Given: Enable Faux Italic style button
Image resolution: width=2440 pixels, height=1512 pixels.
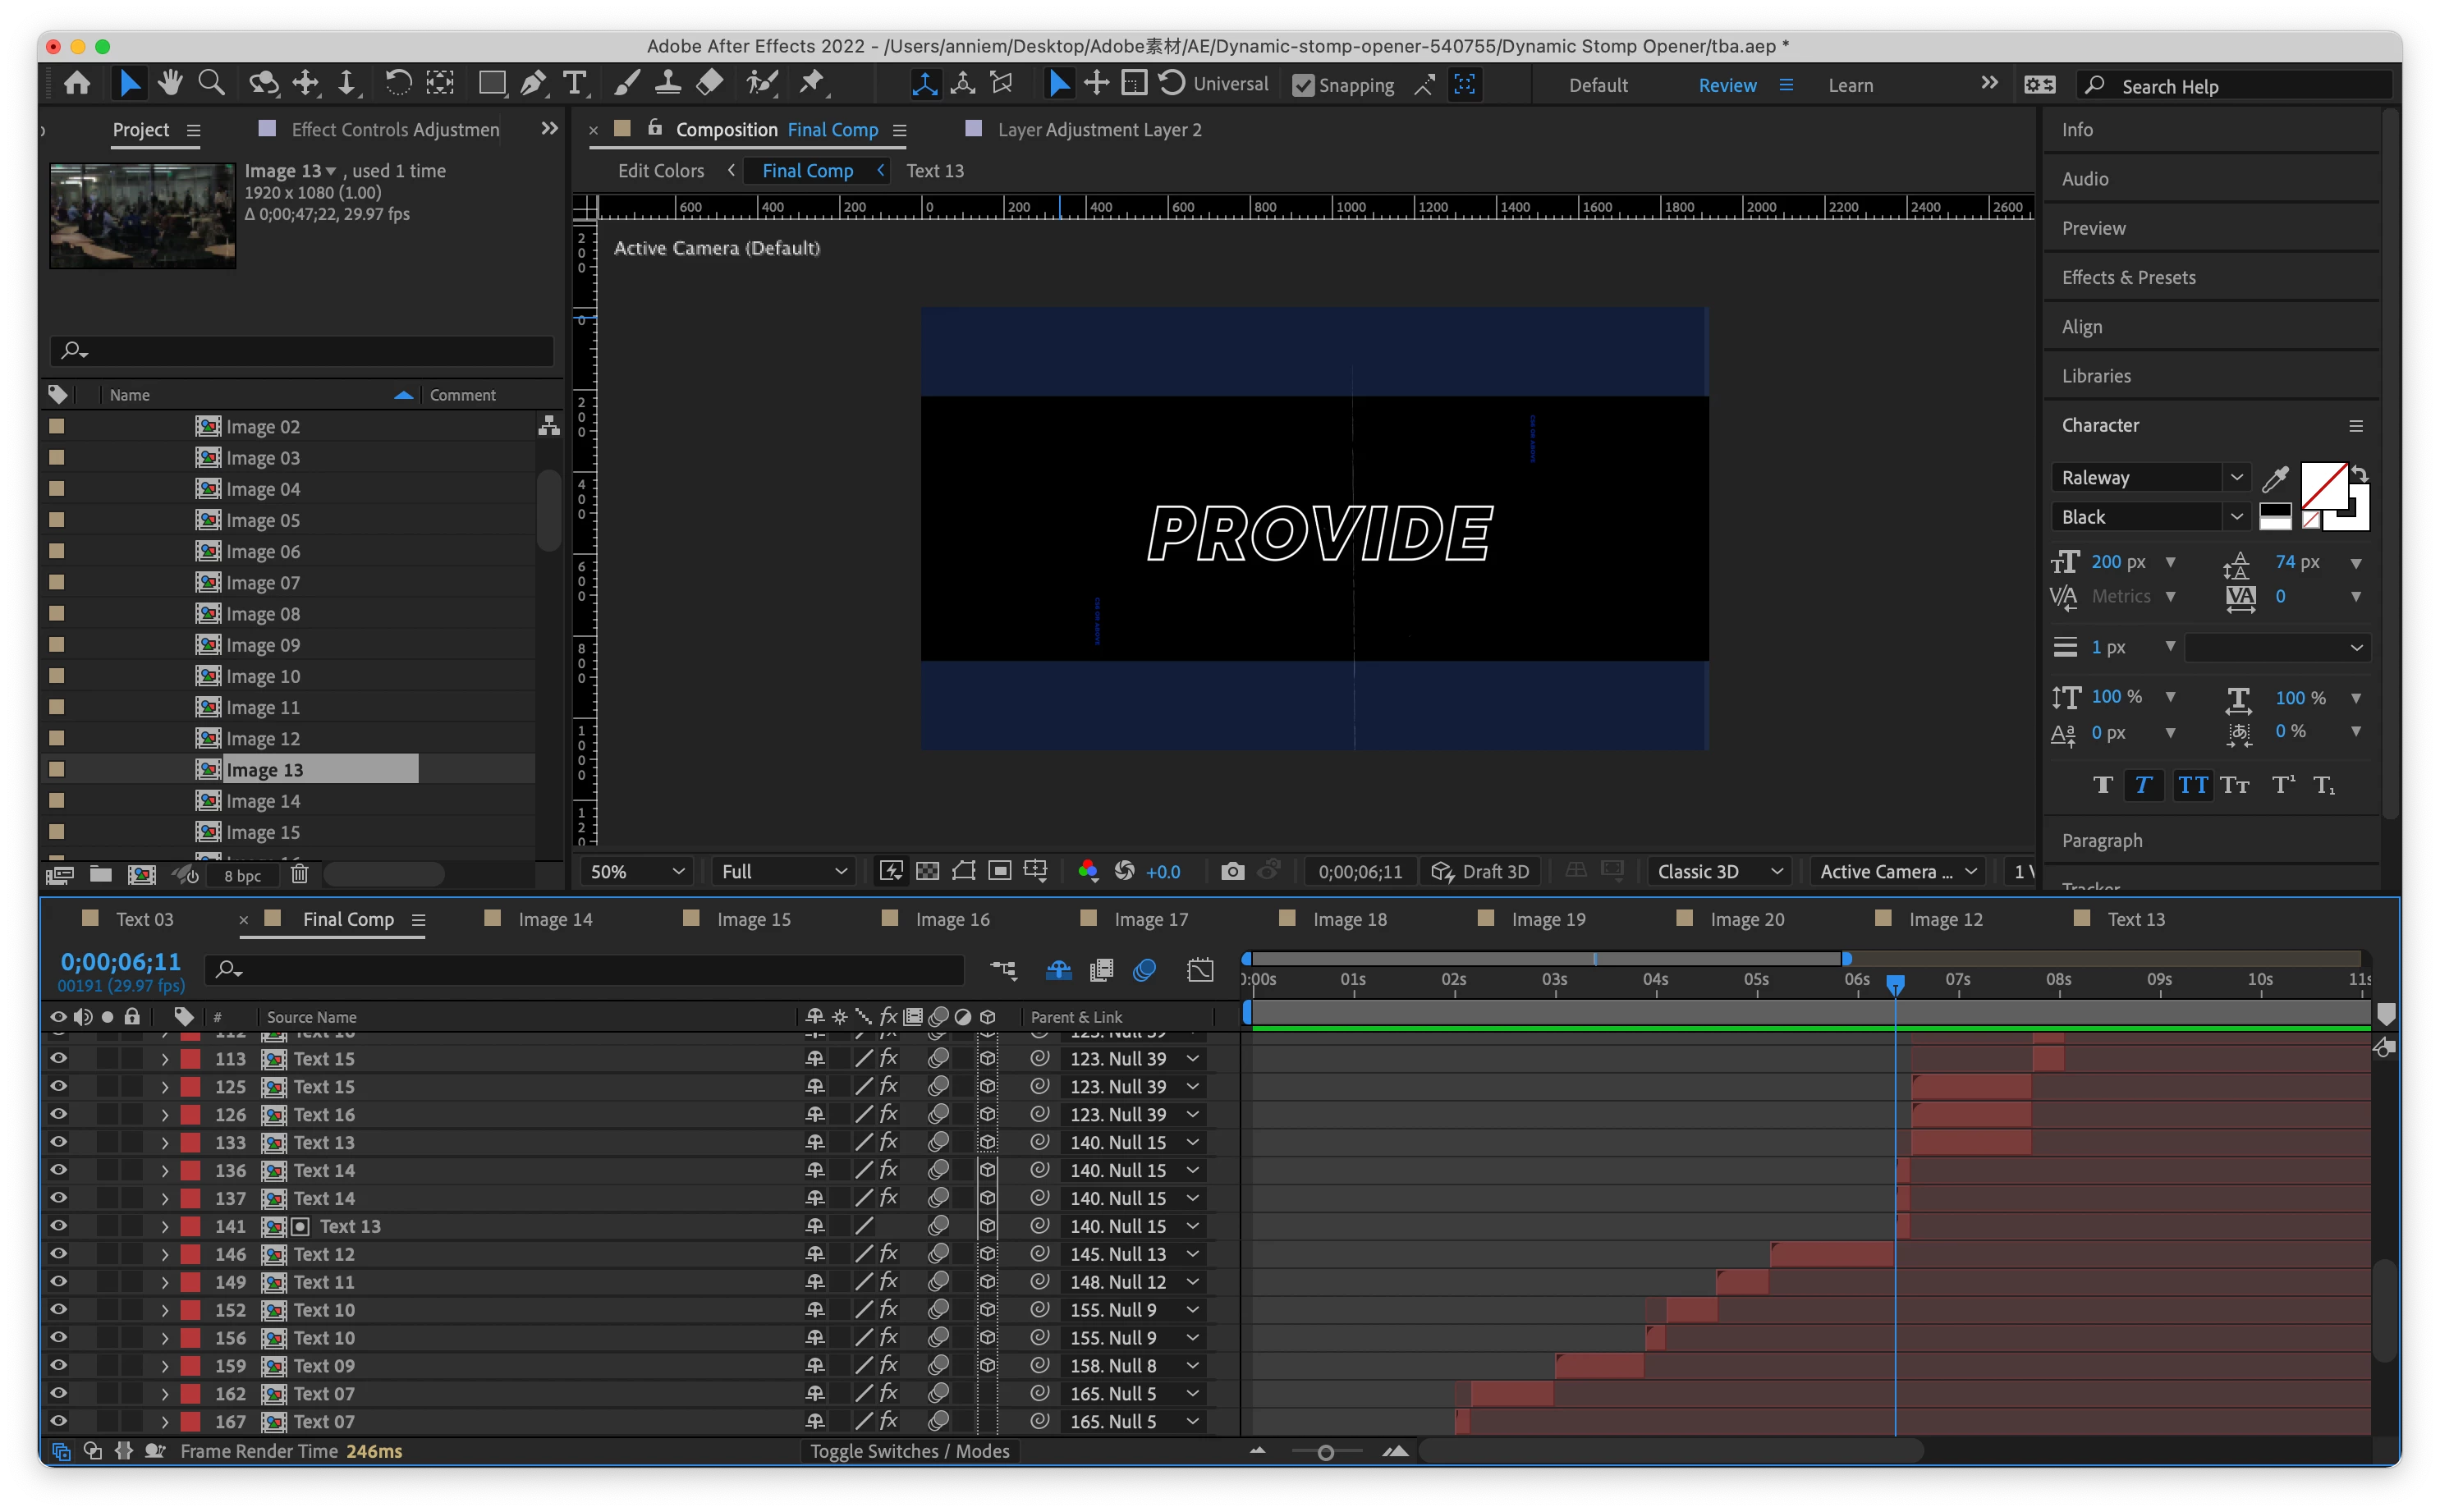Looking at the screenshot, I should tap(2142, 785).
